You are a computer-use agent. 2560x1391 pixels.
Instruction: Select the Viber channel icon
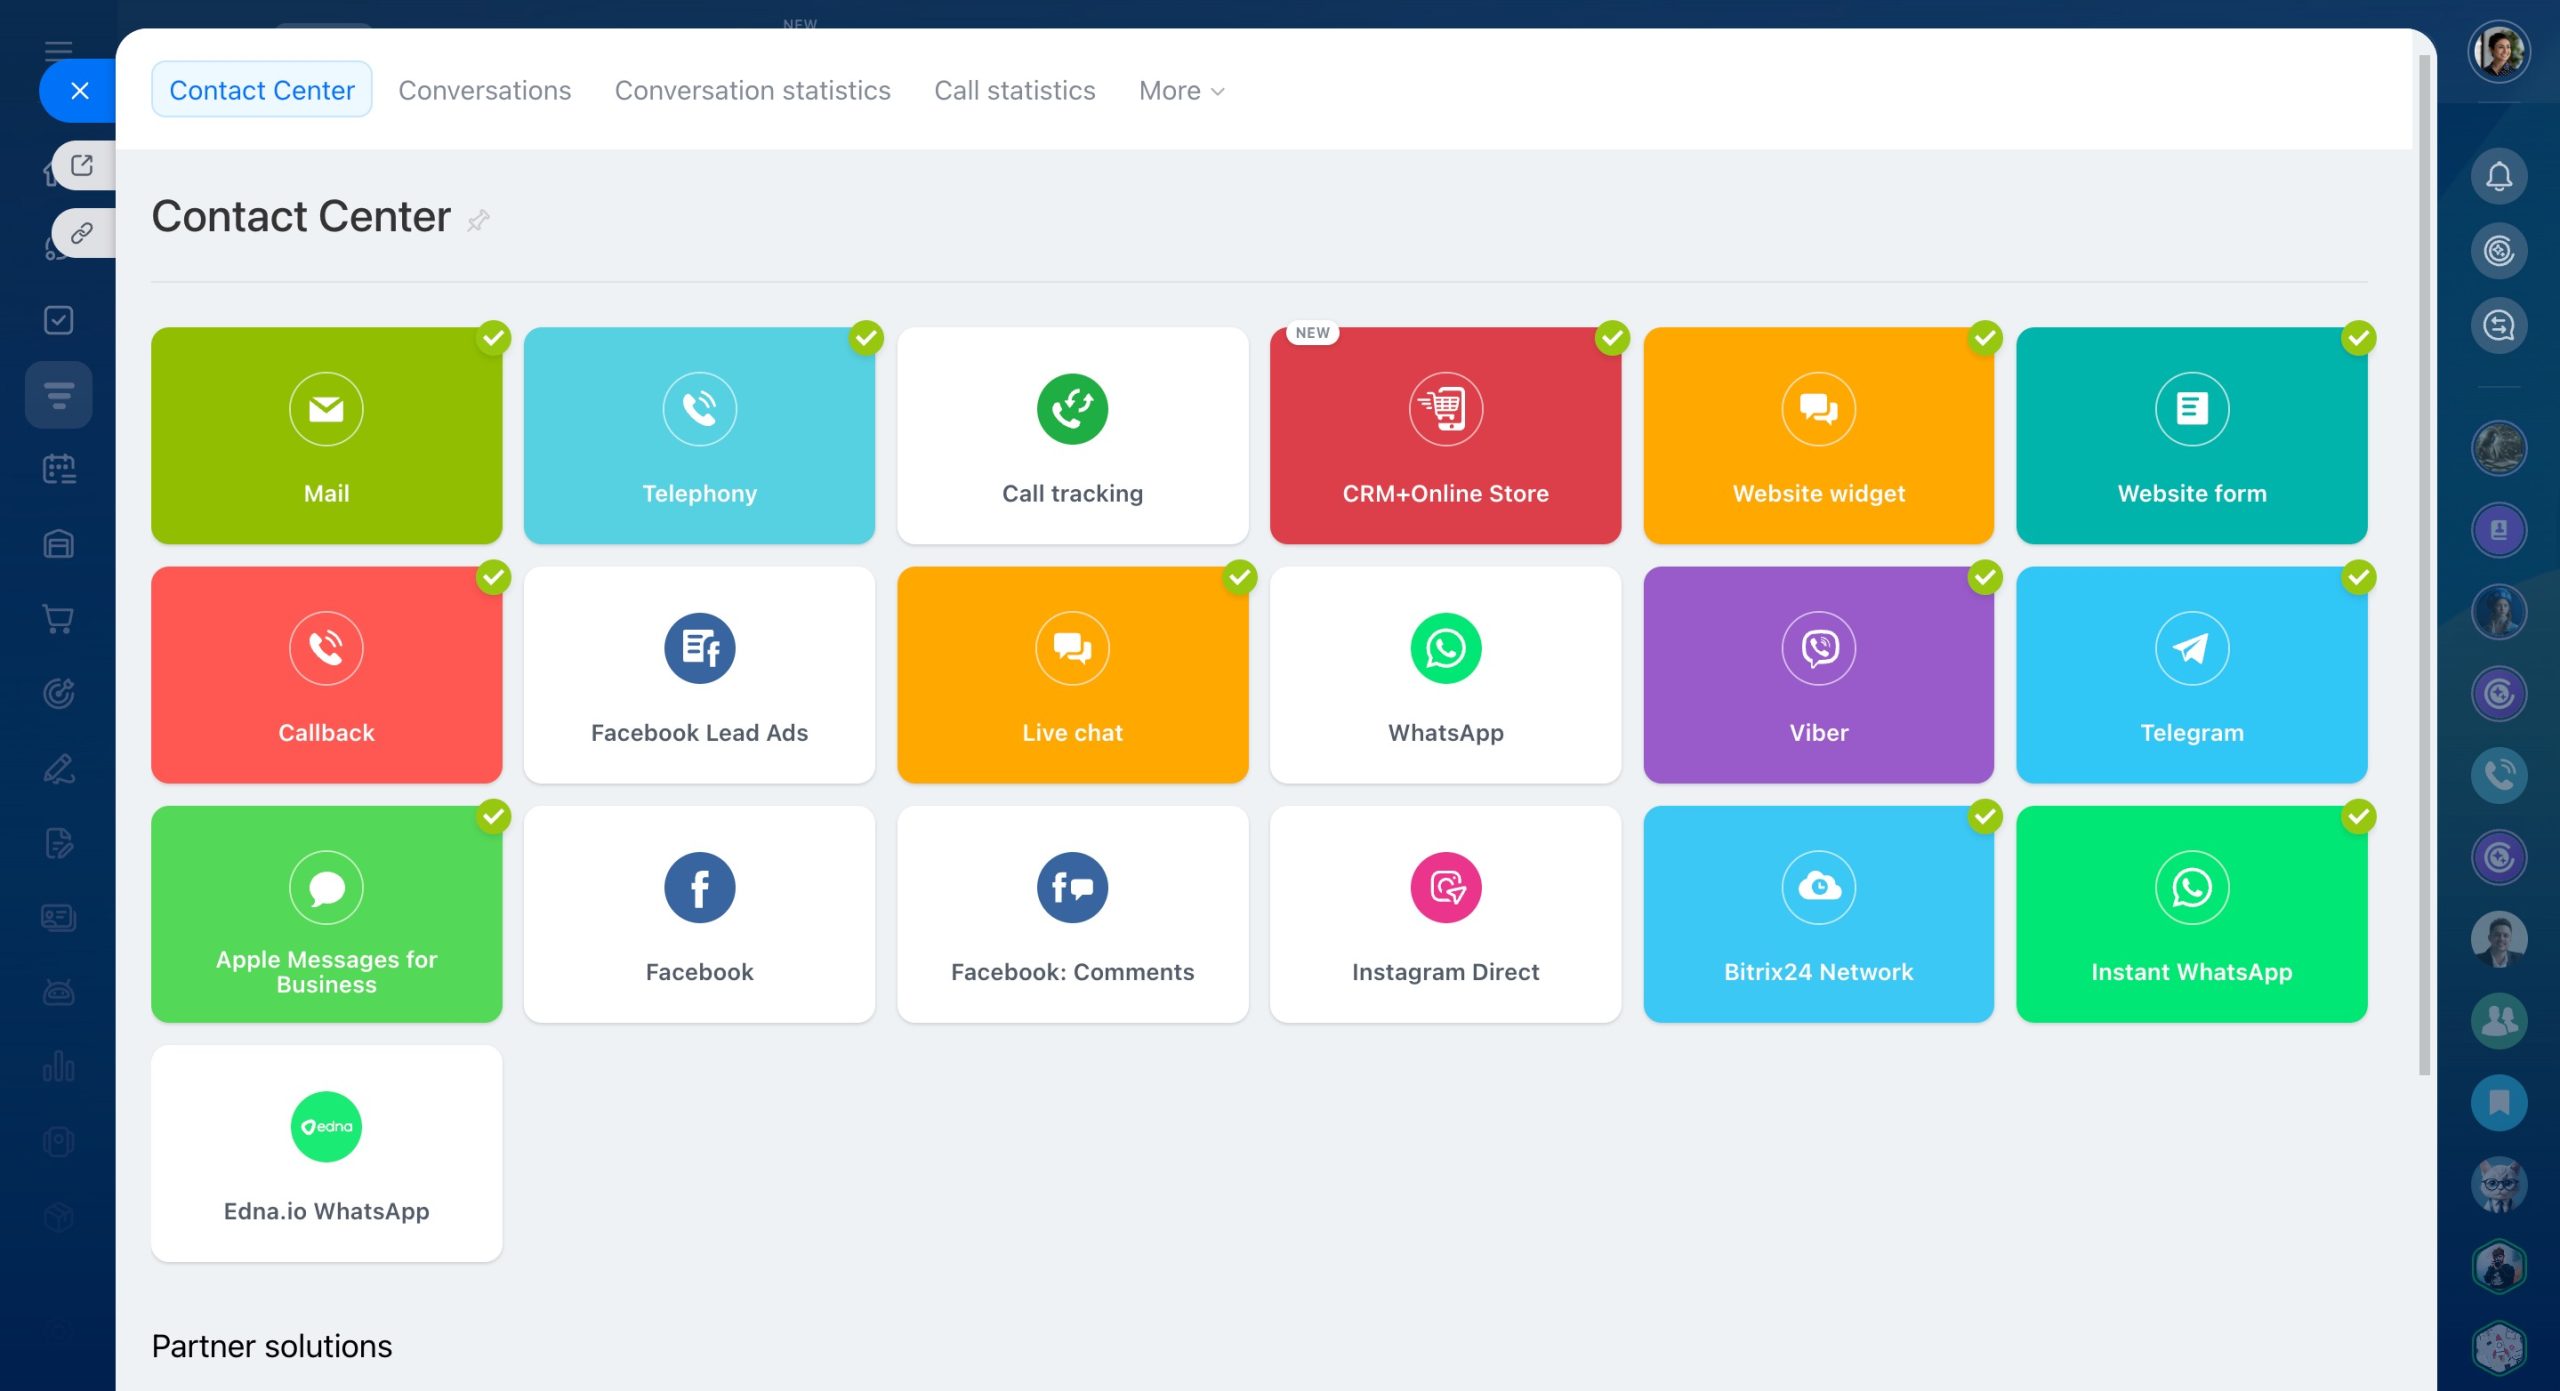pos(1818,648)
